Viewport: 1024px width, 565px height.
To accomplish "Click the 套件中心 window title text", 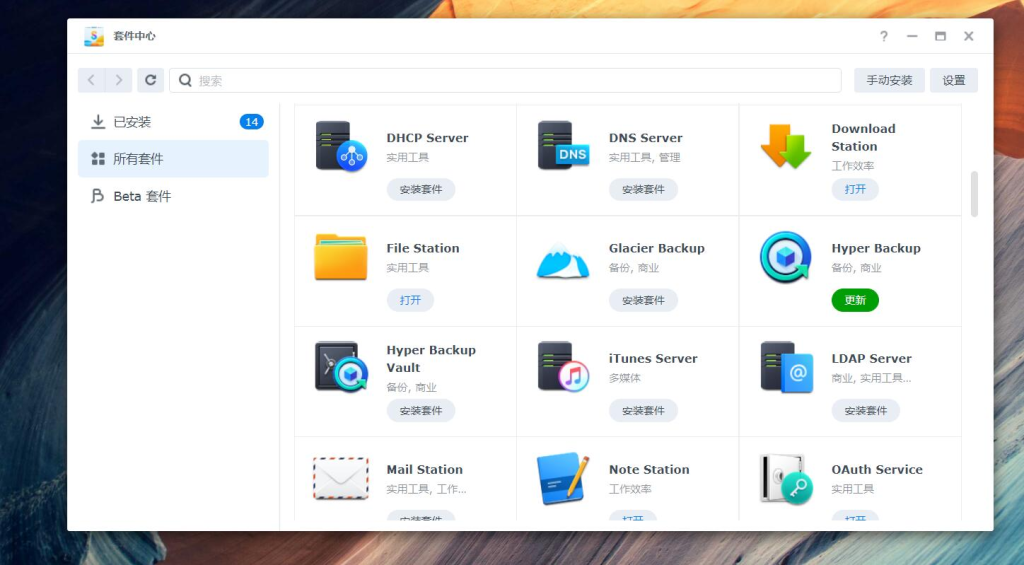I will (x=135, y=36).
